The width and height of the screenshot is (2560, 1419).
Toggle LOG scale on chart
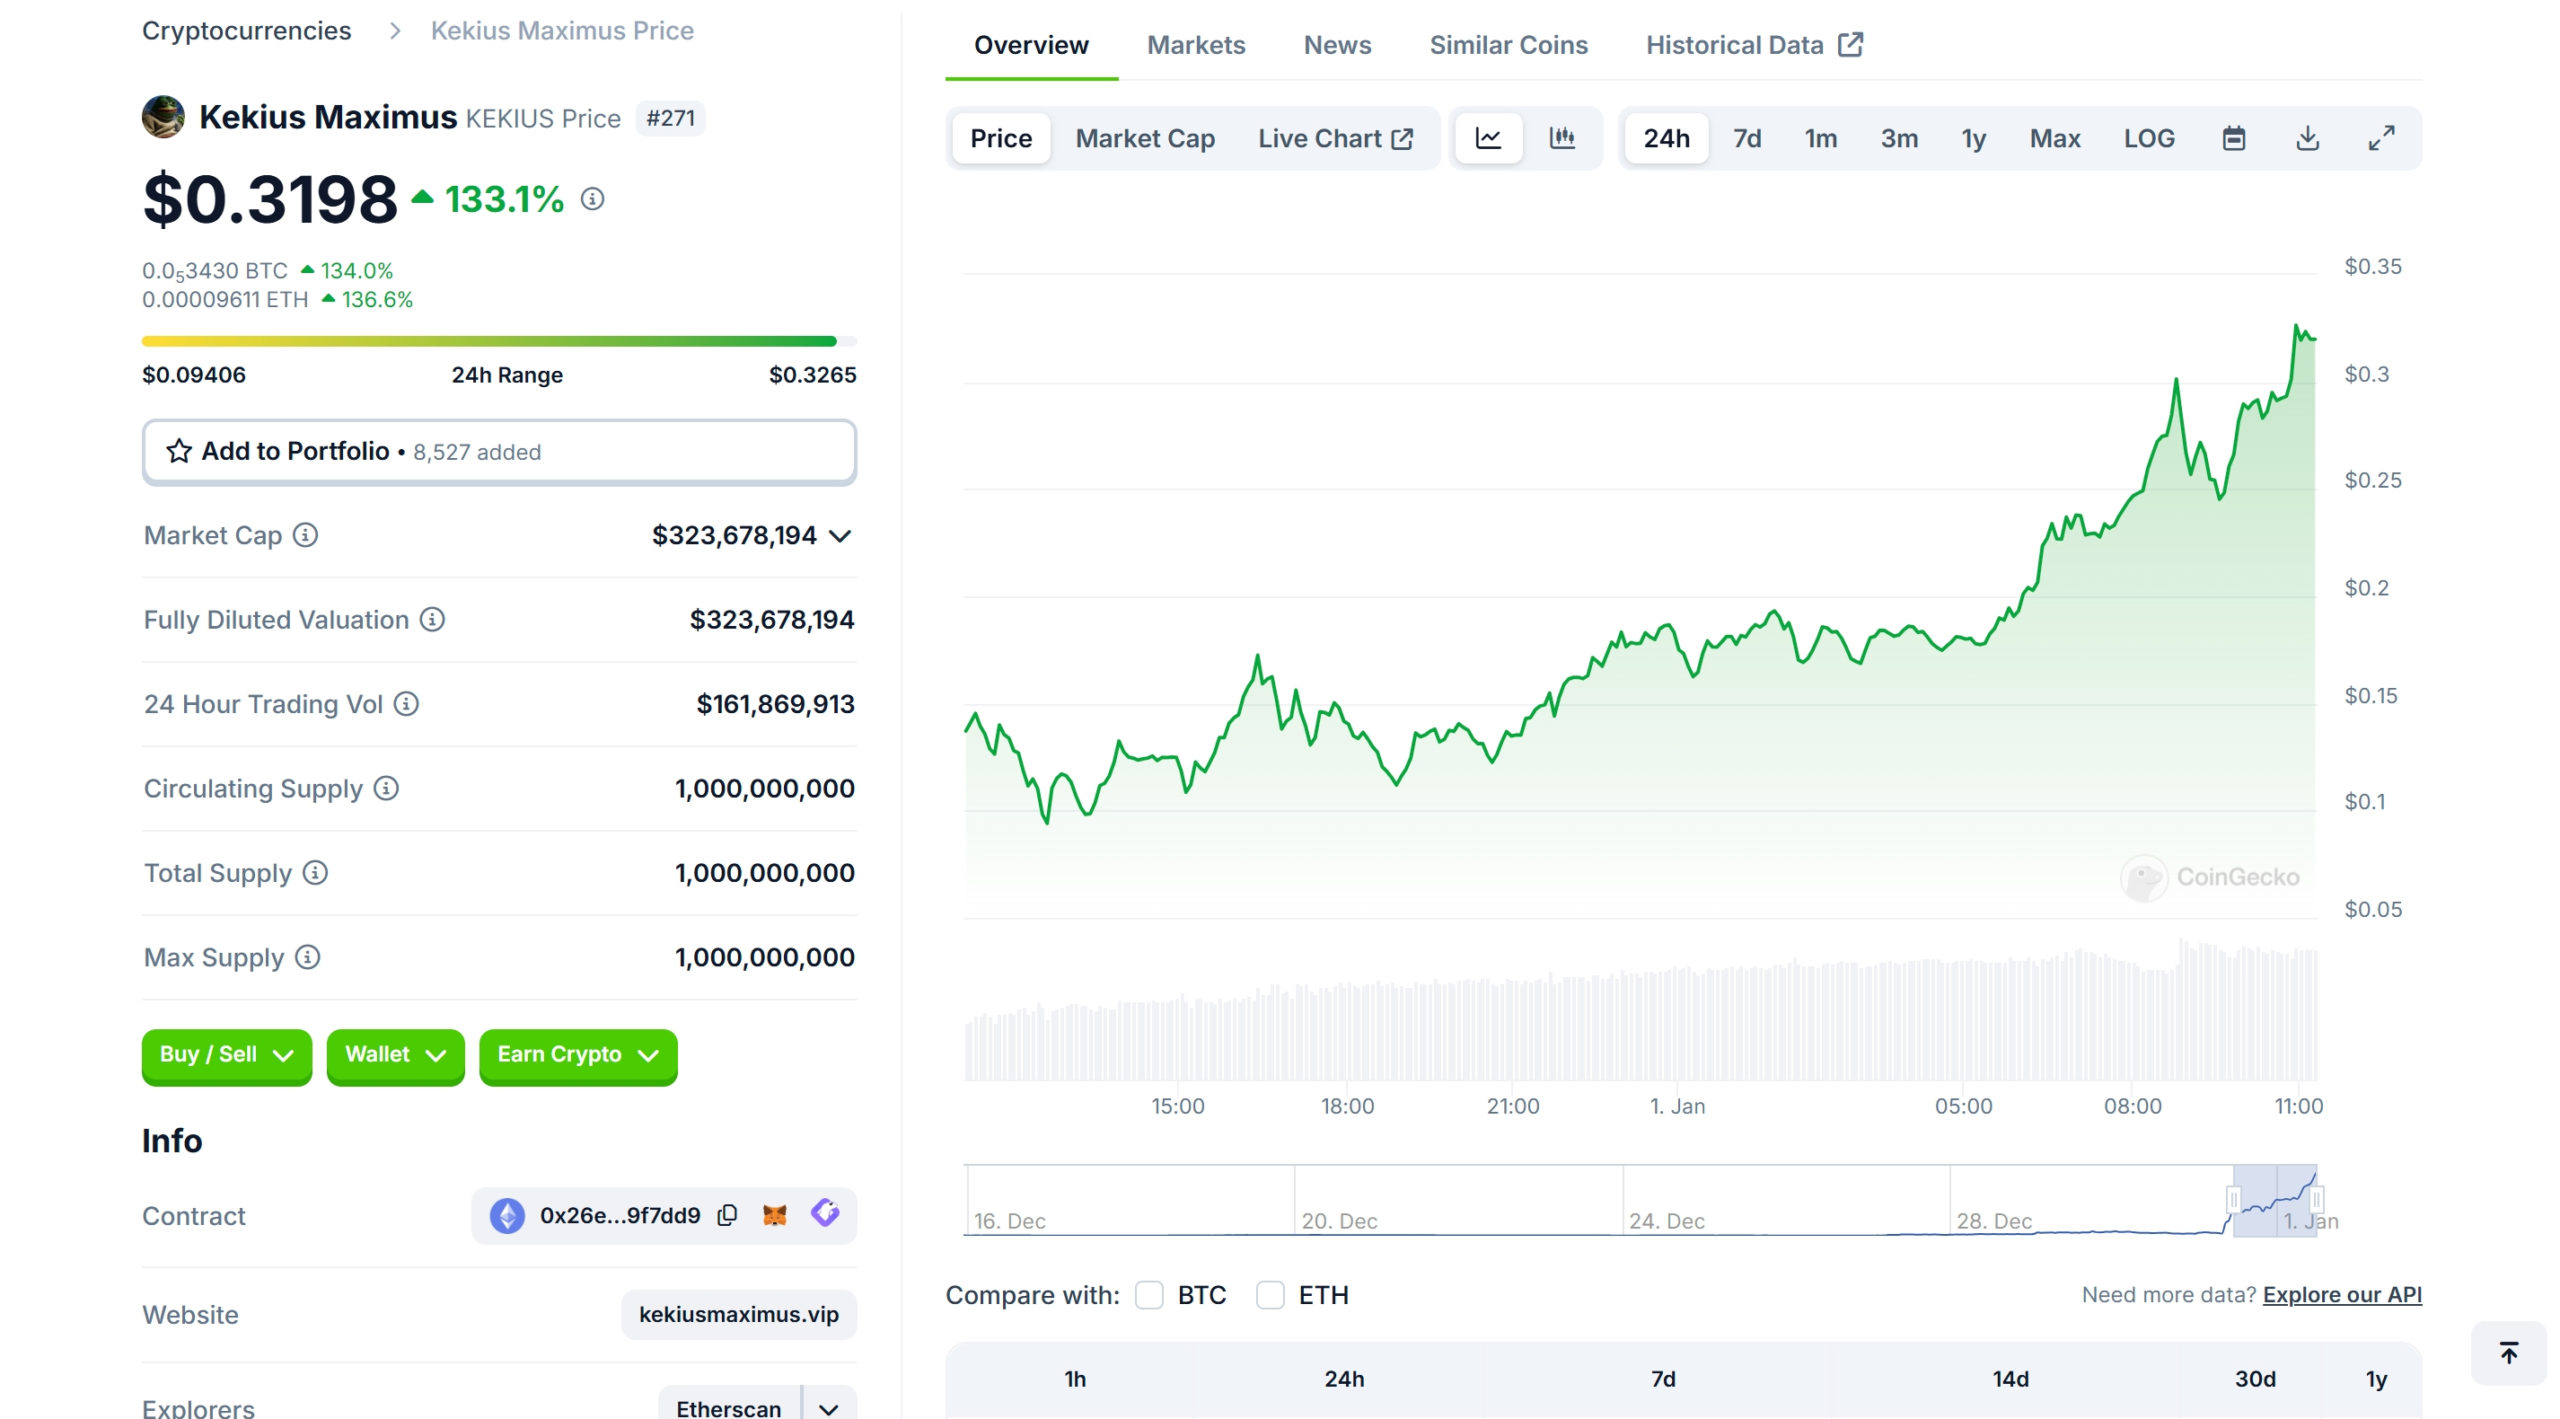click(x=2149, y=138)
